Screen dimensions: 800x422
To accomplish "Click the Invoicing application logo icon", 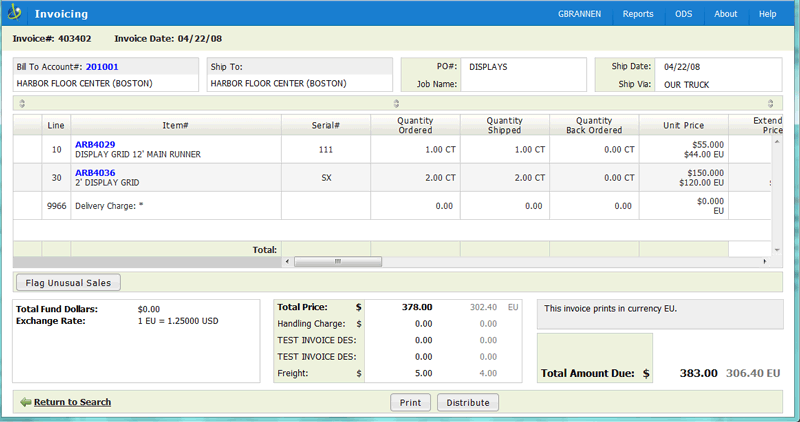I will coord(15,14).
